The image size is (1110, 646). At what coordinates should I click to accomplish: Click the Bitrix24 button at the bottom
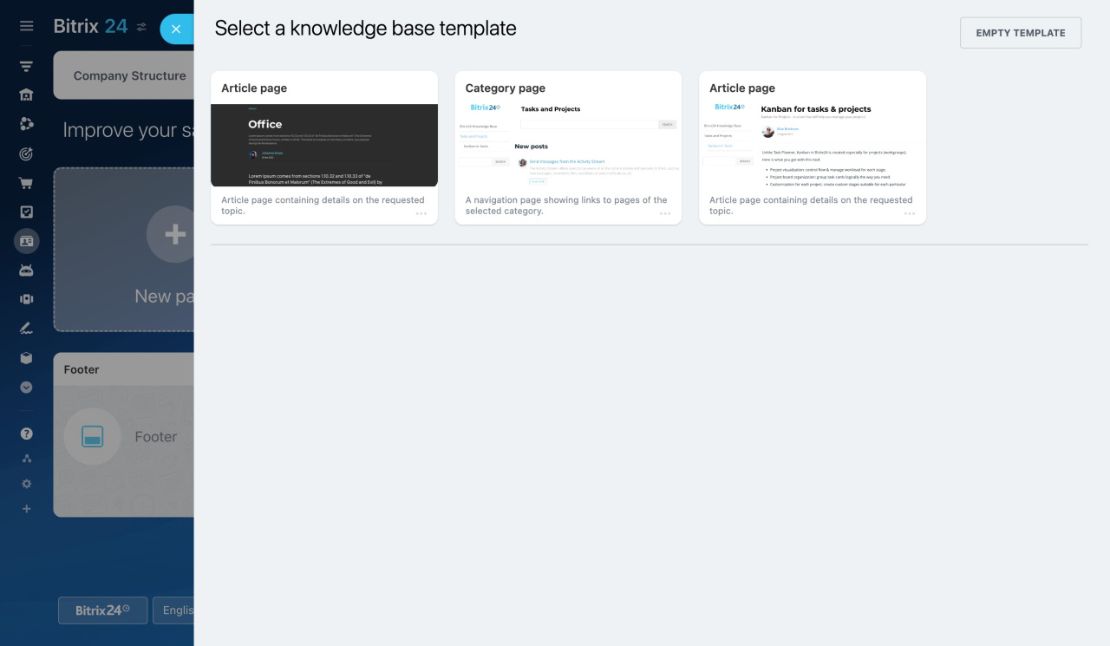[103, 610]
